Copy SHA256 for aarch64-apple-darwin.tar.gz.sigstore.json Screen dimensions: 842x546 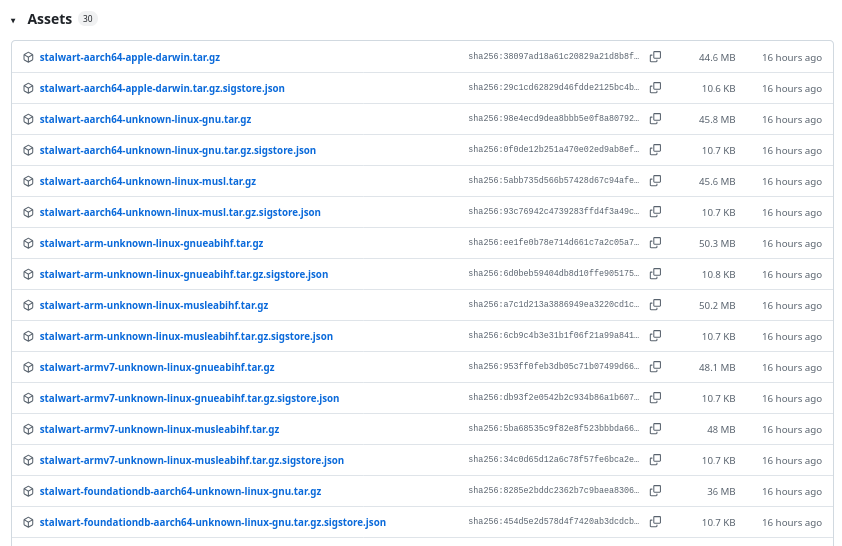coord(655,88)
